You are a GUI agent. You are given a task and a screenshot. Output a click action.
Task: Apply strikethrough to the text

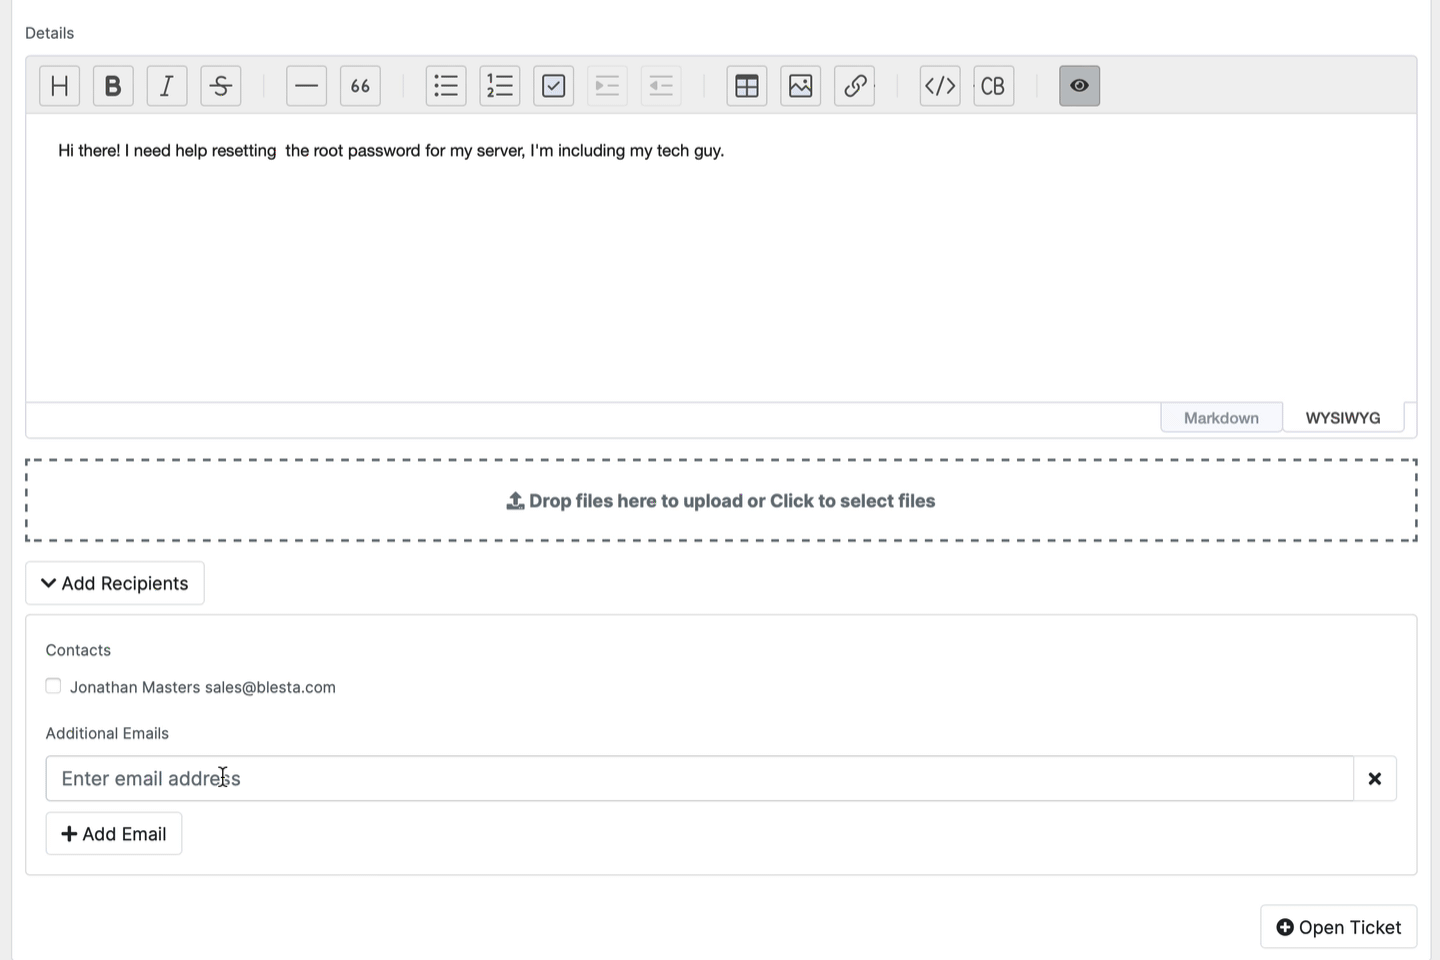220,86
